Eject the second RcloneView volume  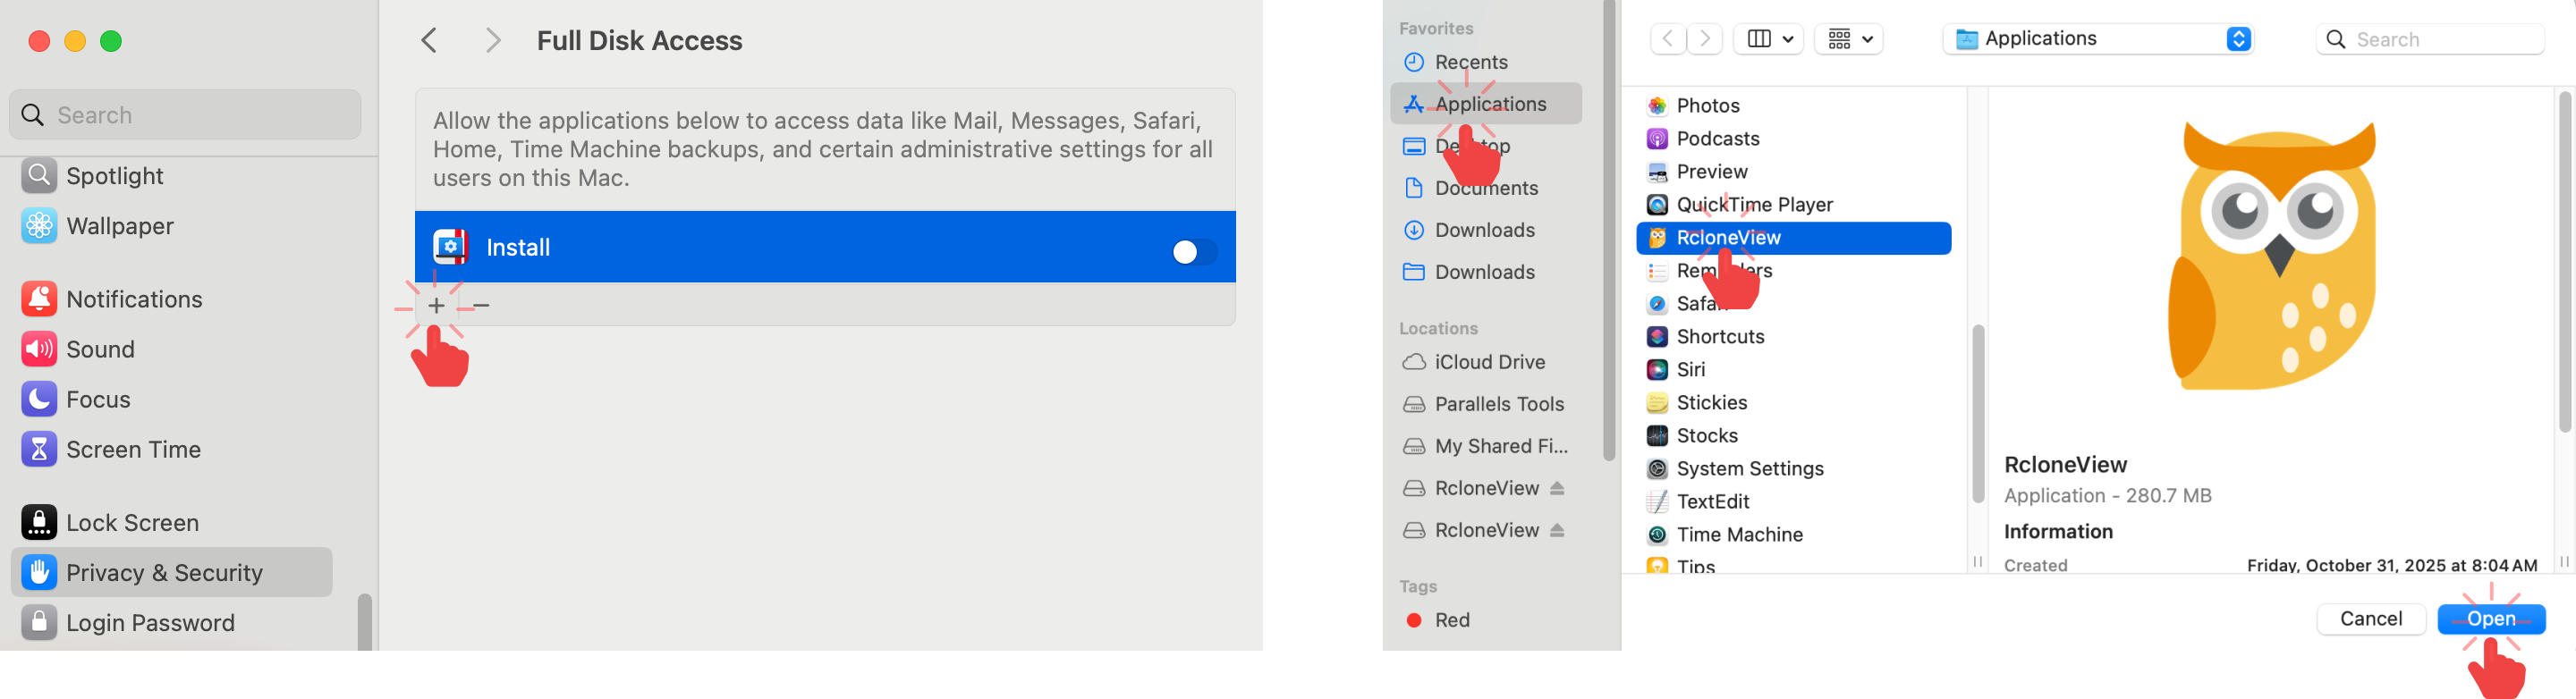[1557, 530]
